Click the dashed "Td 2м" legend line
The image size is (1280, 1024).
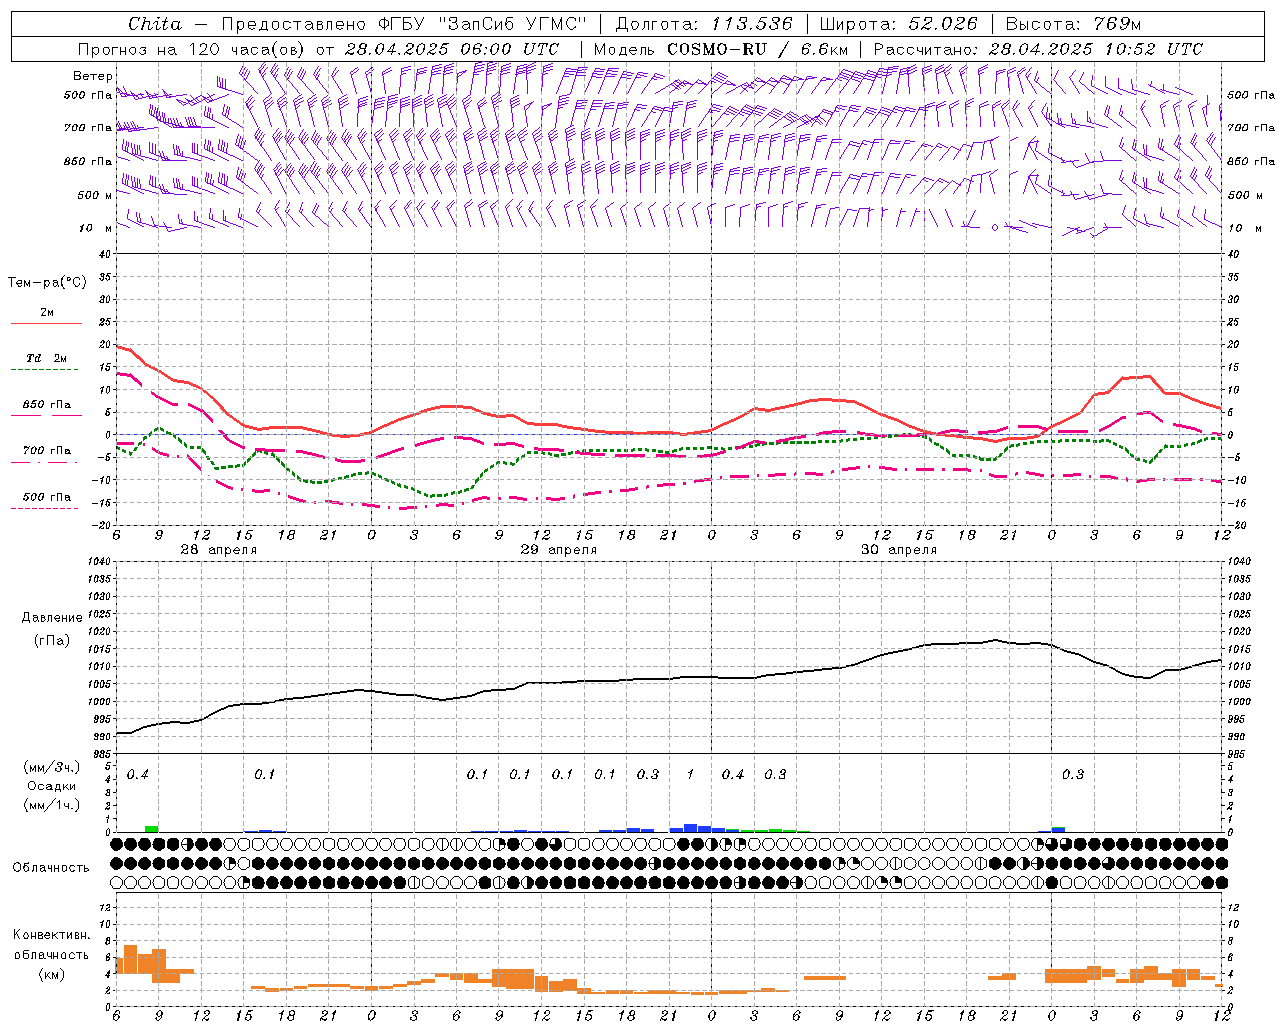(x=44, y=369)
